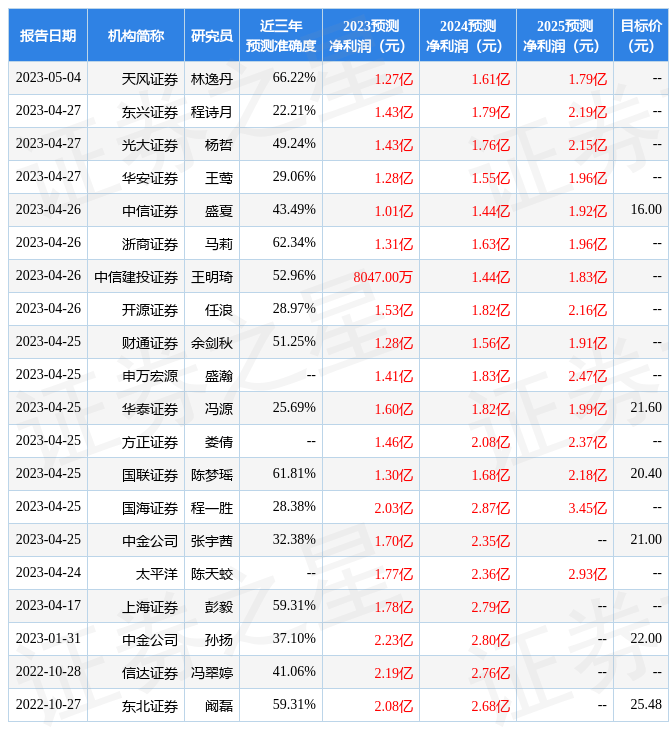This screenshot has height=730, width=669.
Task: Click the 2025预测净利润 column header
Action: tap(565, 36)
